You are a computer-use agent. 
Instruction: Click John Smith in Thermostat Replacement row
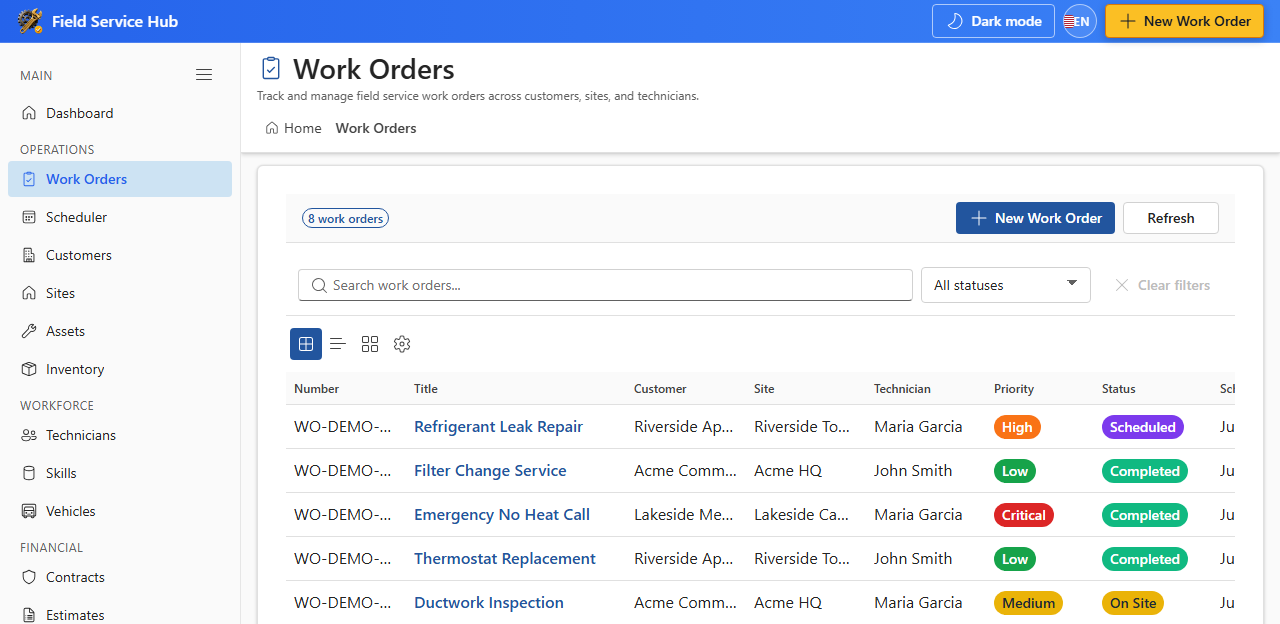(913, 559)
